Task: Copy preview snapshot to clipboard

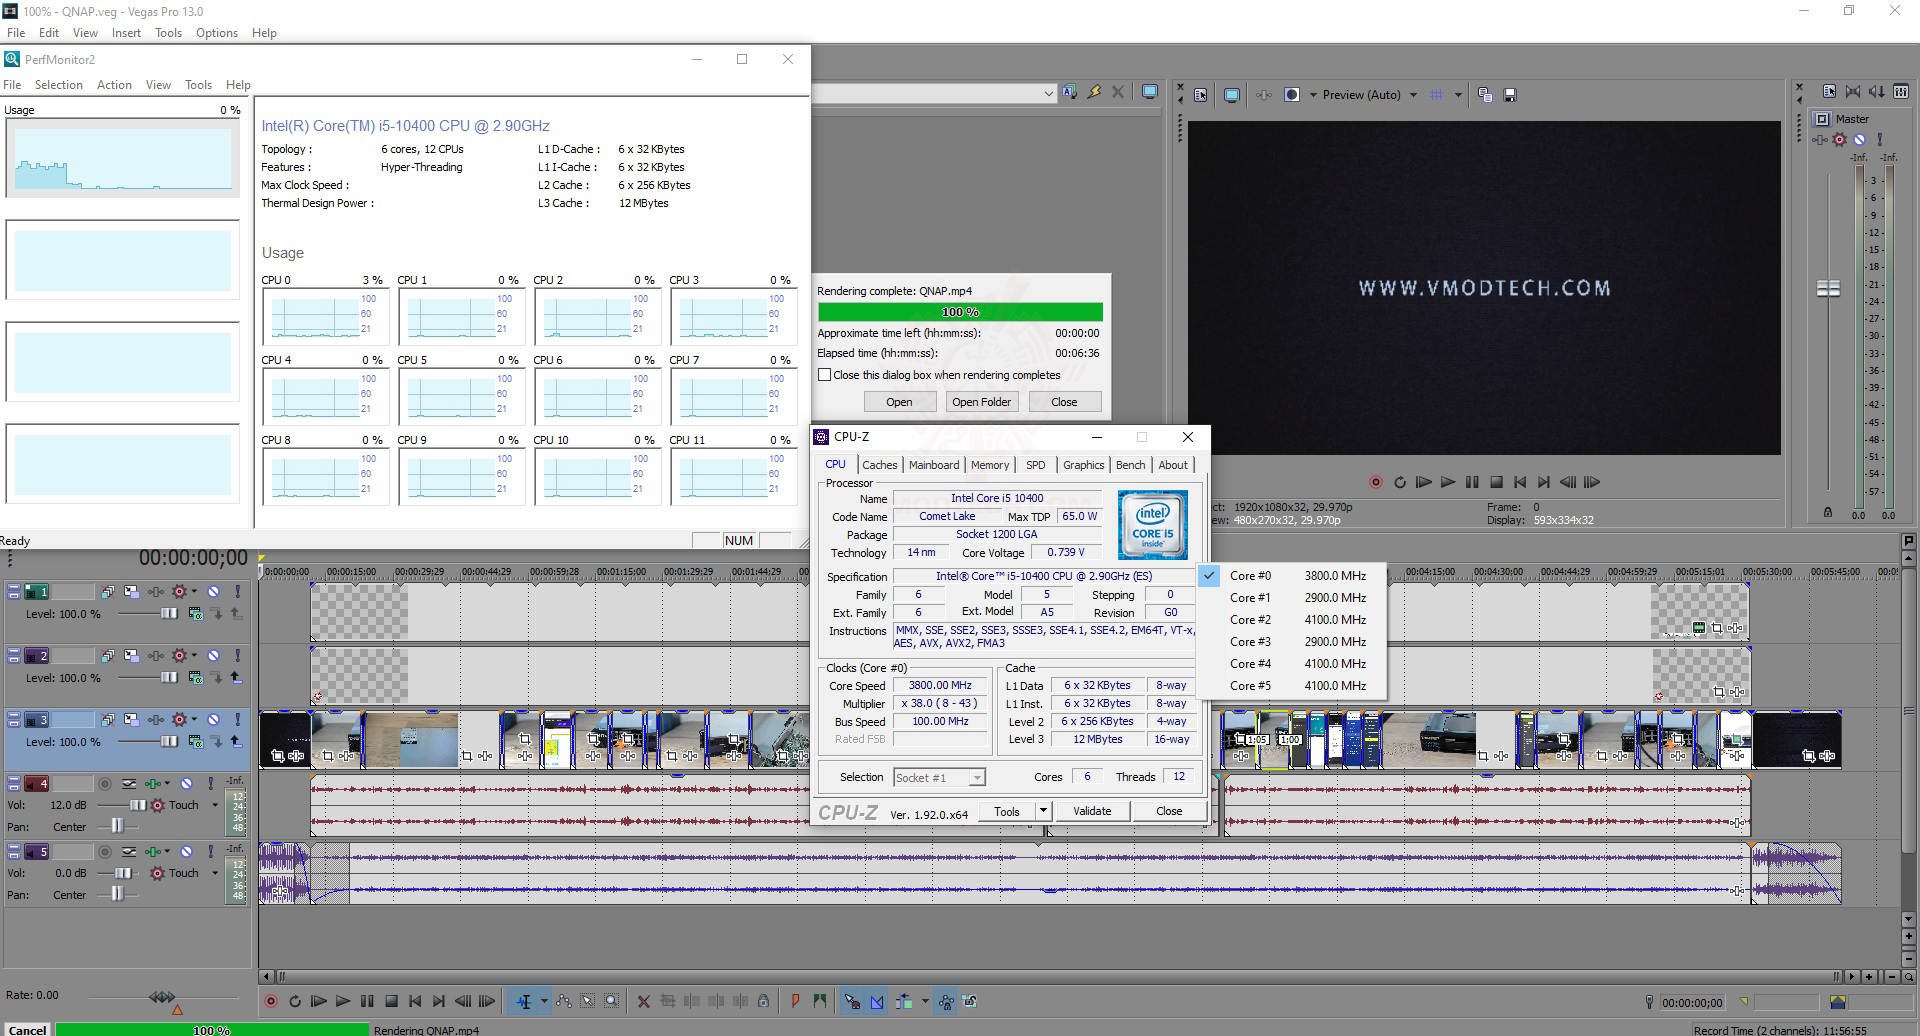Action: point(1485,95)
